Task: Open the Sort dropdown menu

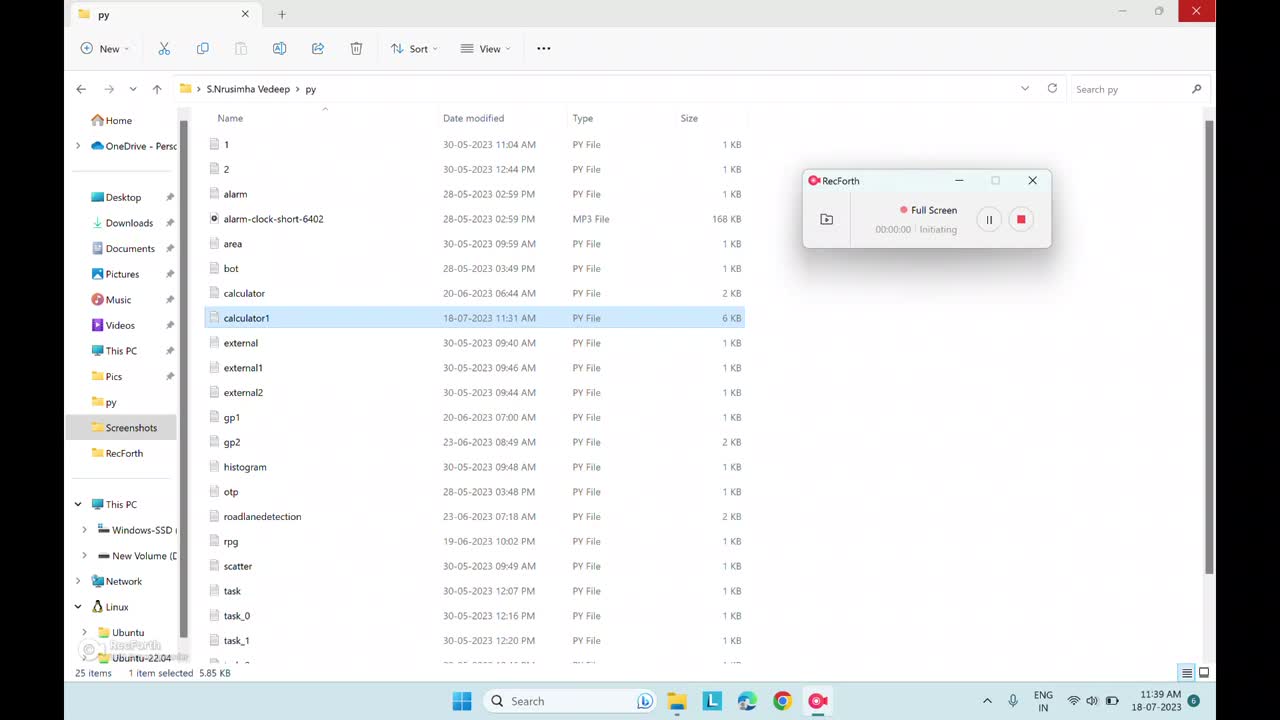Action: pos(414,49)
